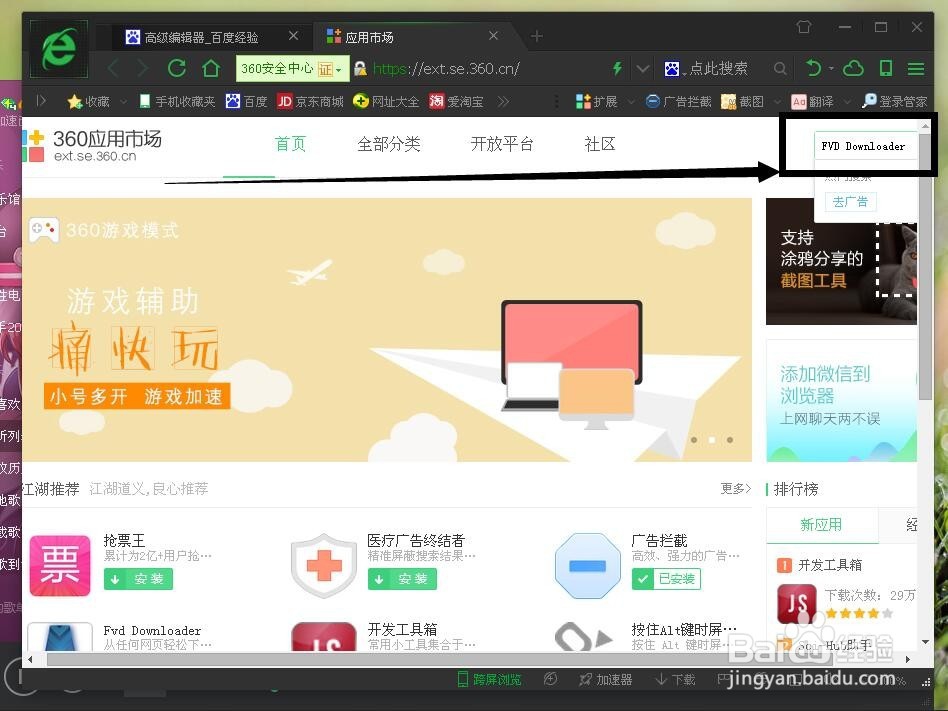
Task: Reload the page with refresh icon
Action: click(177, 68)
